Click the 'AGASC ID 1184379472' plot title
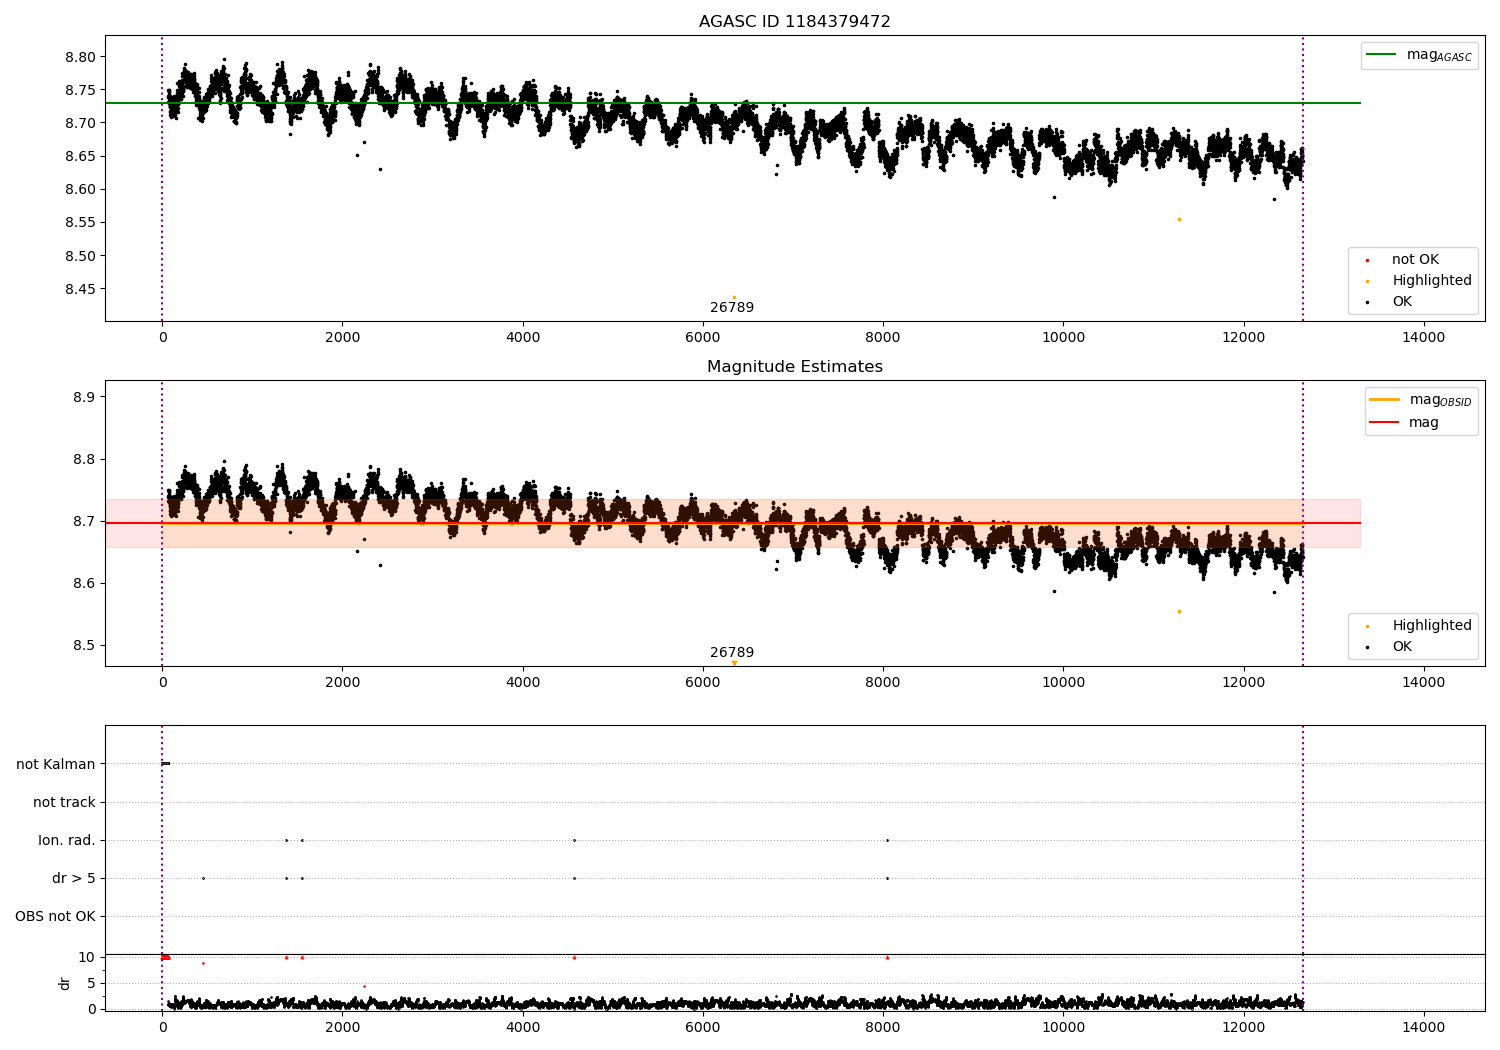The image size is (1500, 1050). tap(794, 22)
